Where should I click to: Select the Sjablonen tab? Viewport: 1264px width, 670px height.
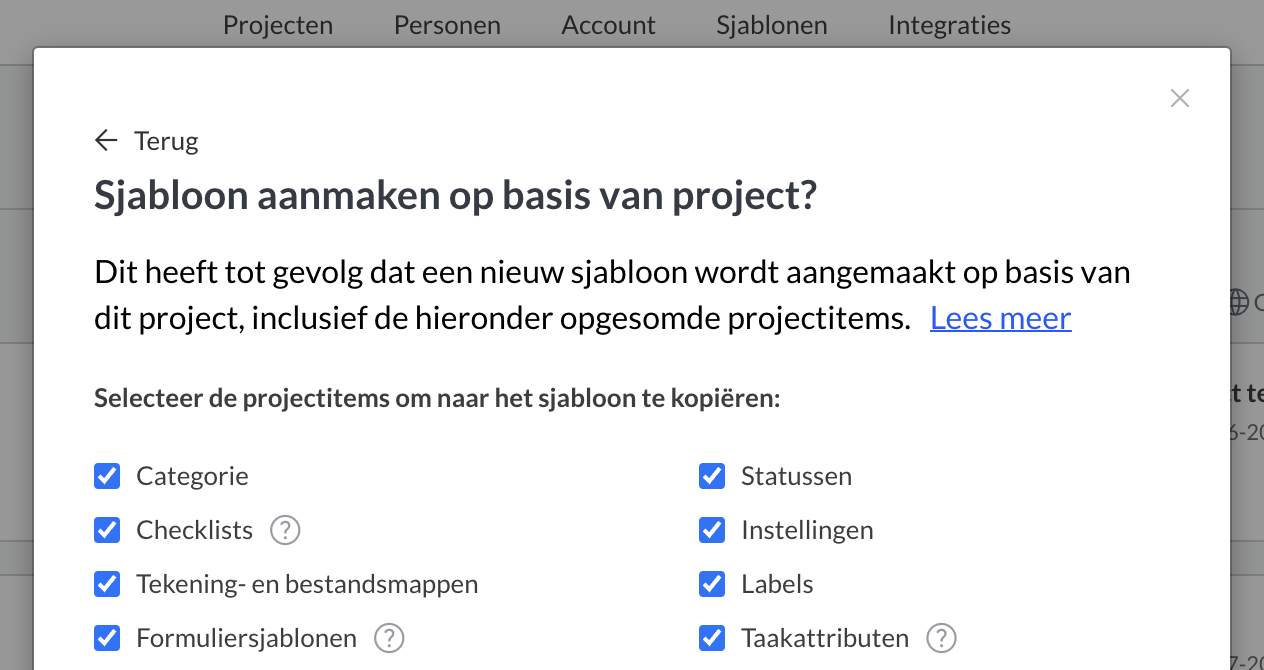772,25
